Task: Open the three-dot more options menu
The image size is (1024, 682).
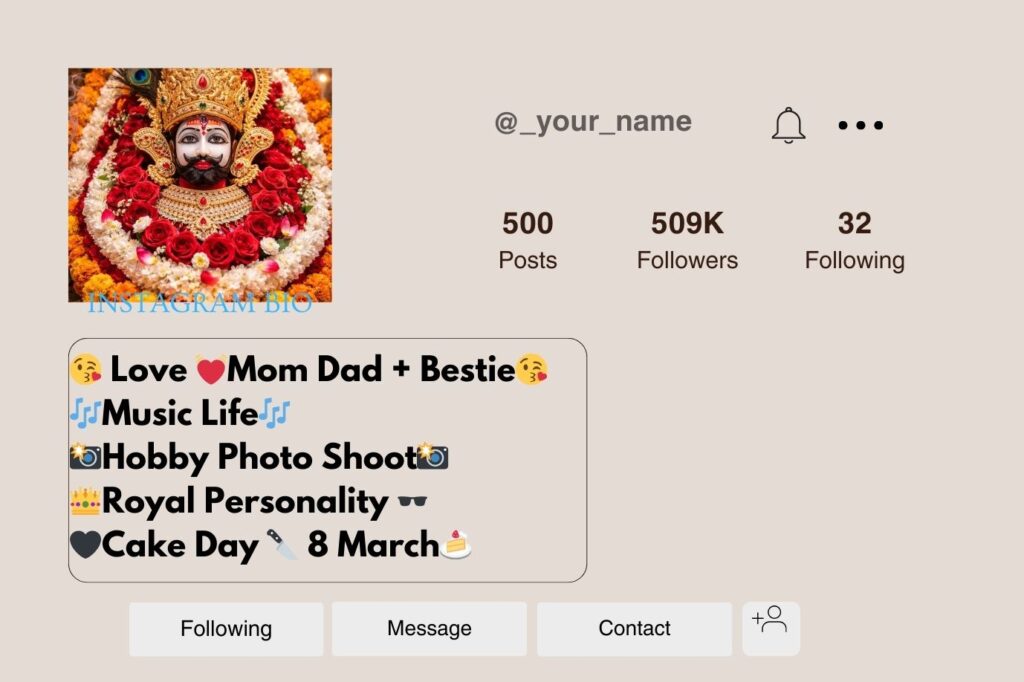Action: pos(860,124)
